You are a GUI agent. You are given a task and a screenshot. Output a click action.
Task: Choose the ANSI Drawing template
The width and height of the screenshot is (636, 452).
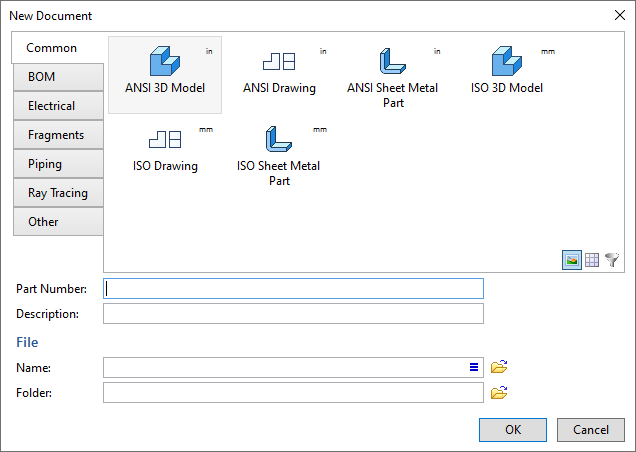pos(279,75)
